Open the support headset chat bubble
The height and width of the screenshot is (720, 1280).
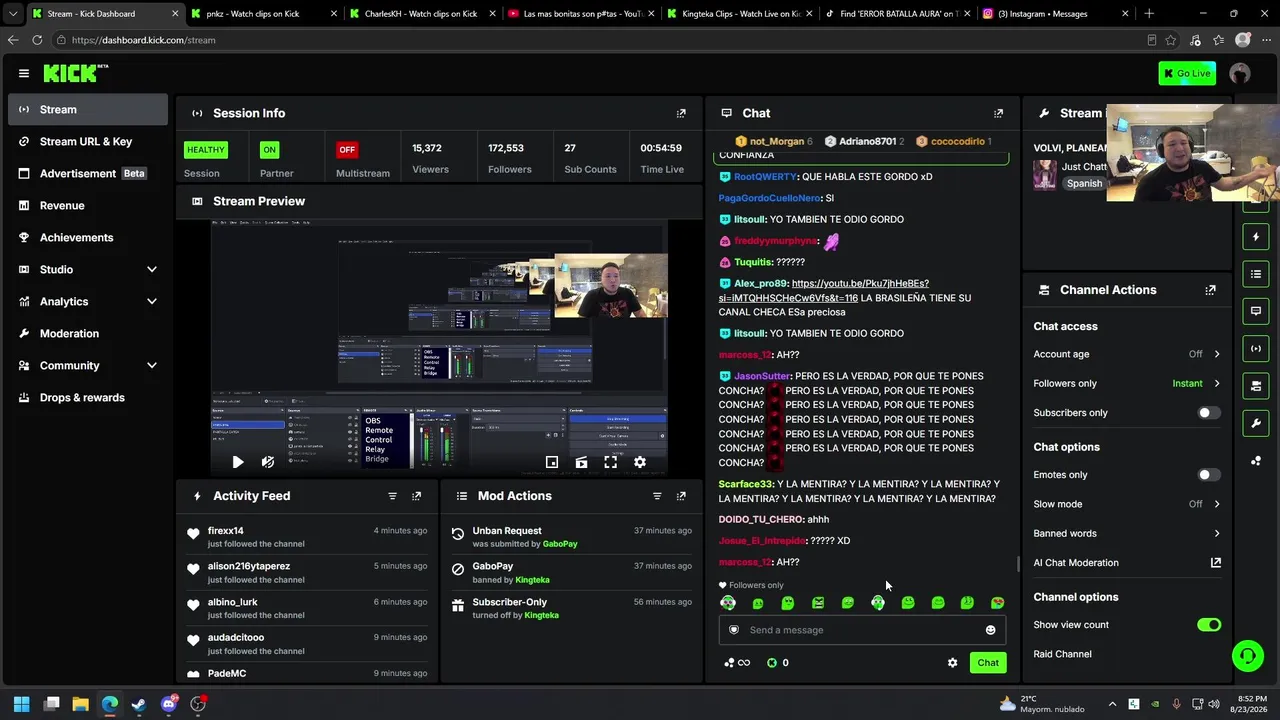pyautogui.click(x=1247, y=656)
